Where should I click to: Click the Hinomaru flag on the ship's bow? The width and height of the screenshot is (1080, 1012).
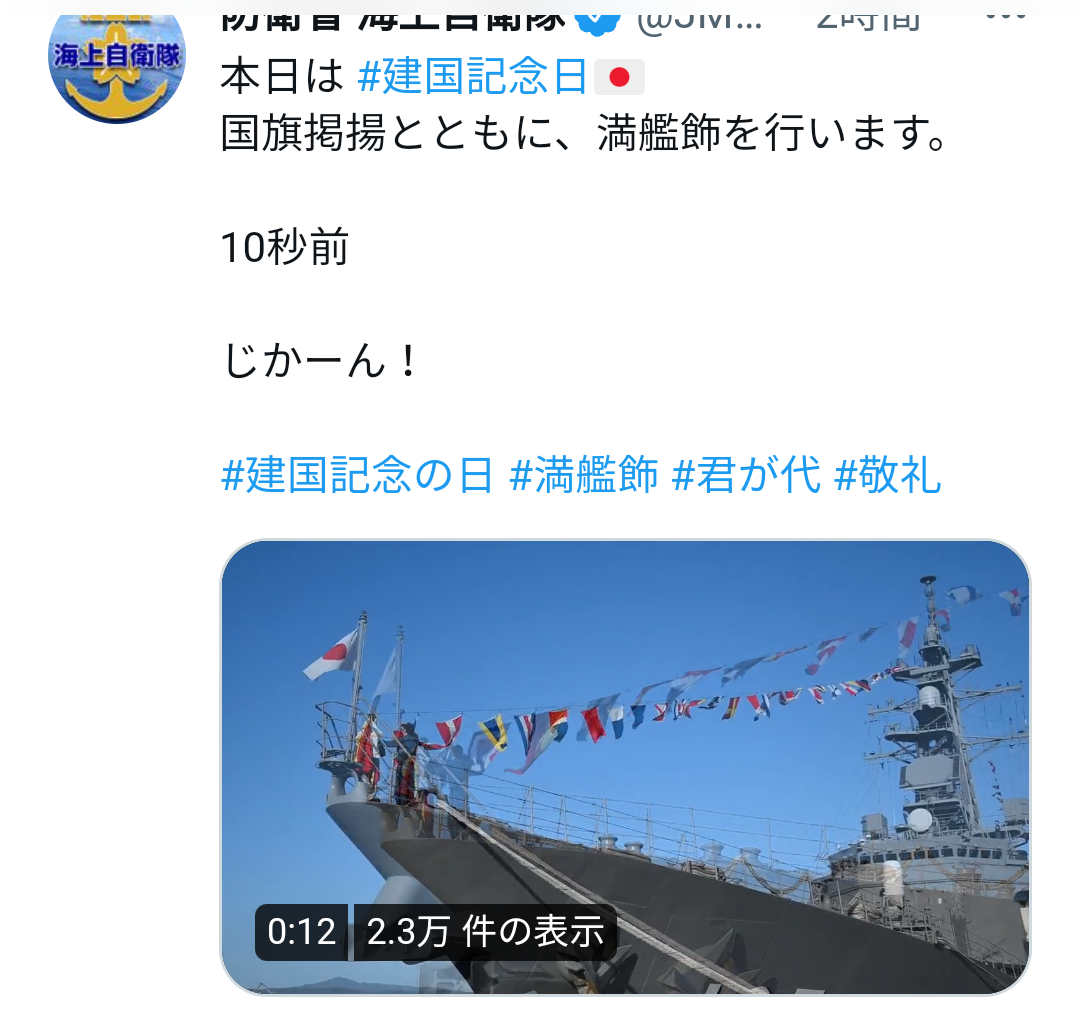click(x=332, y=654)
